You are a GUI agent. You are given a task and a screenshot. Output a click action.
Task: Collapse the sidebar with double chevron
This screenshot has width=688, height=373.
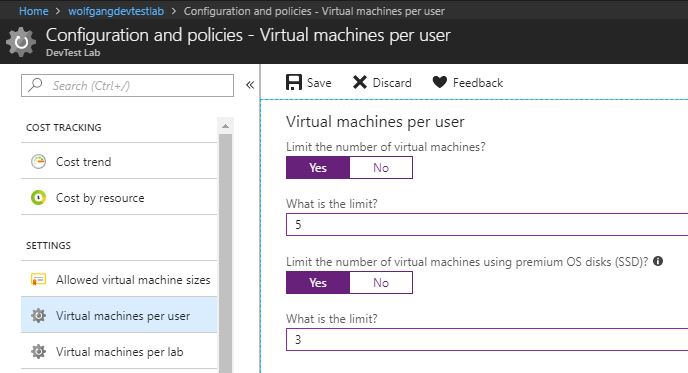[250, 85]
